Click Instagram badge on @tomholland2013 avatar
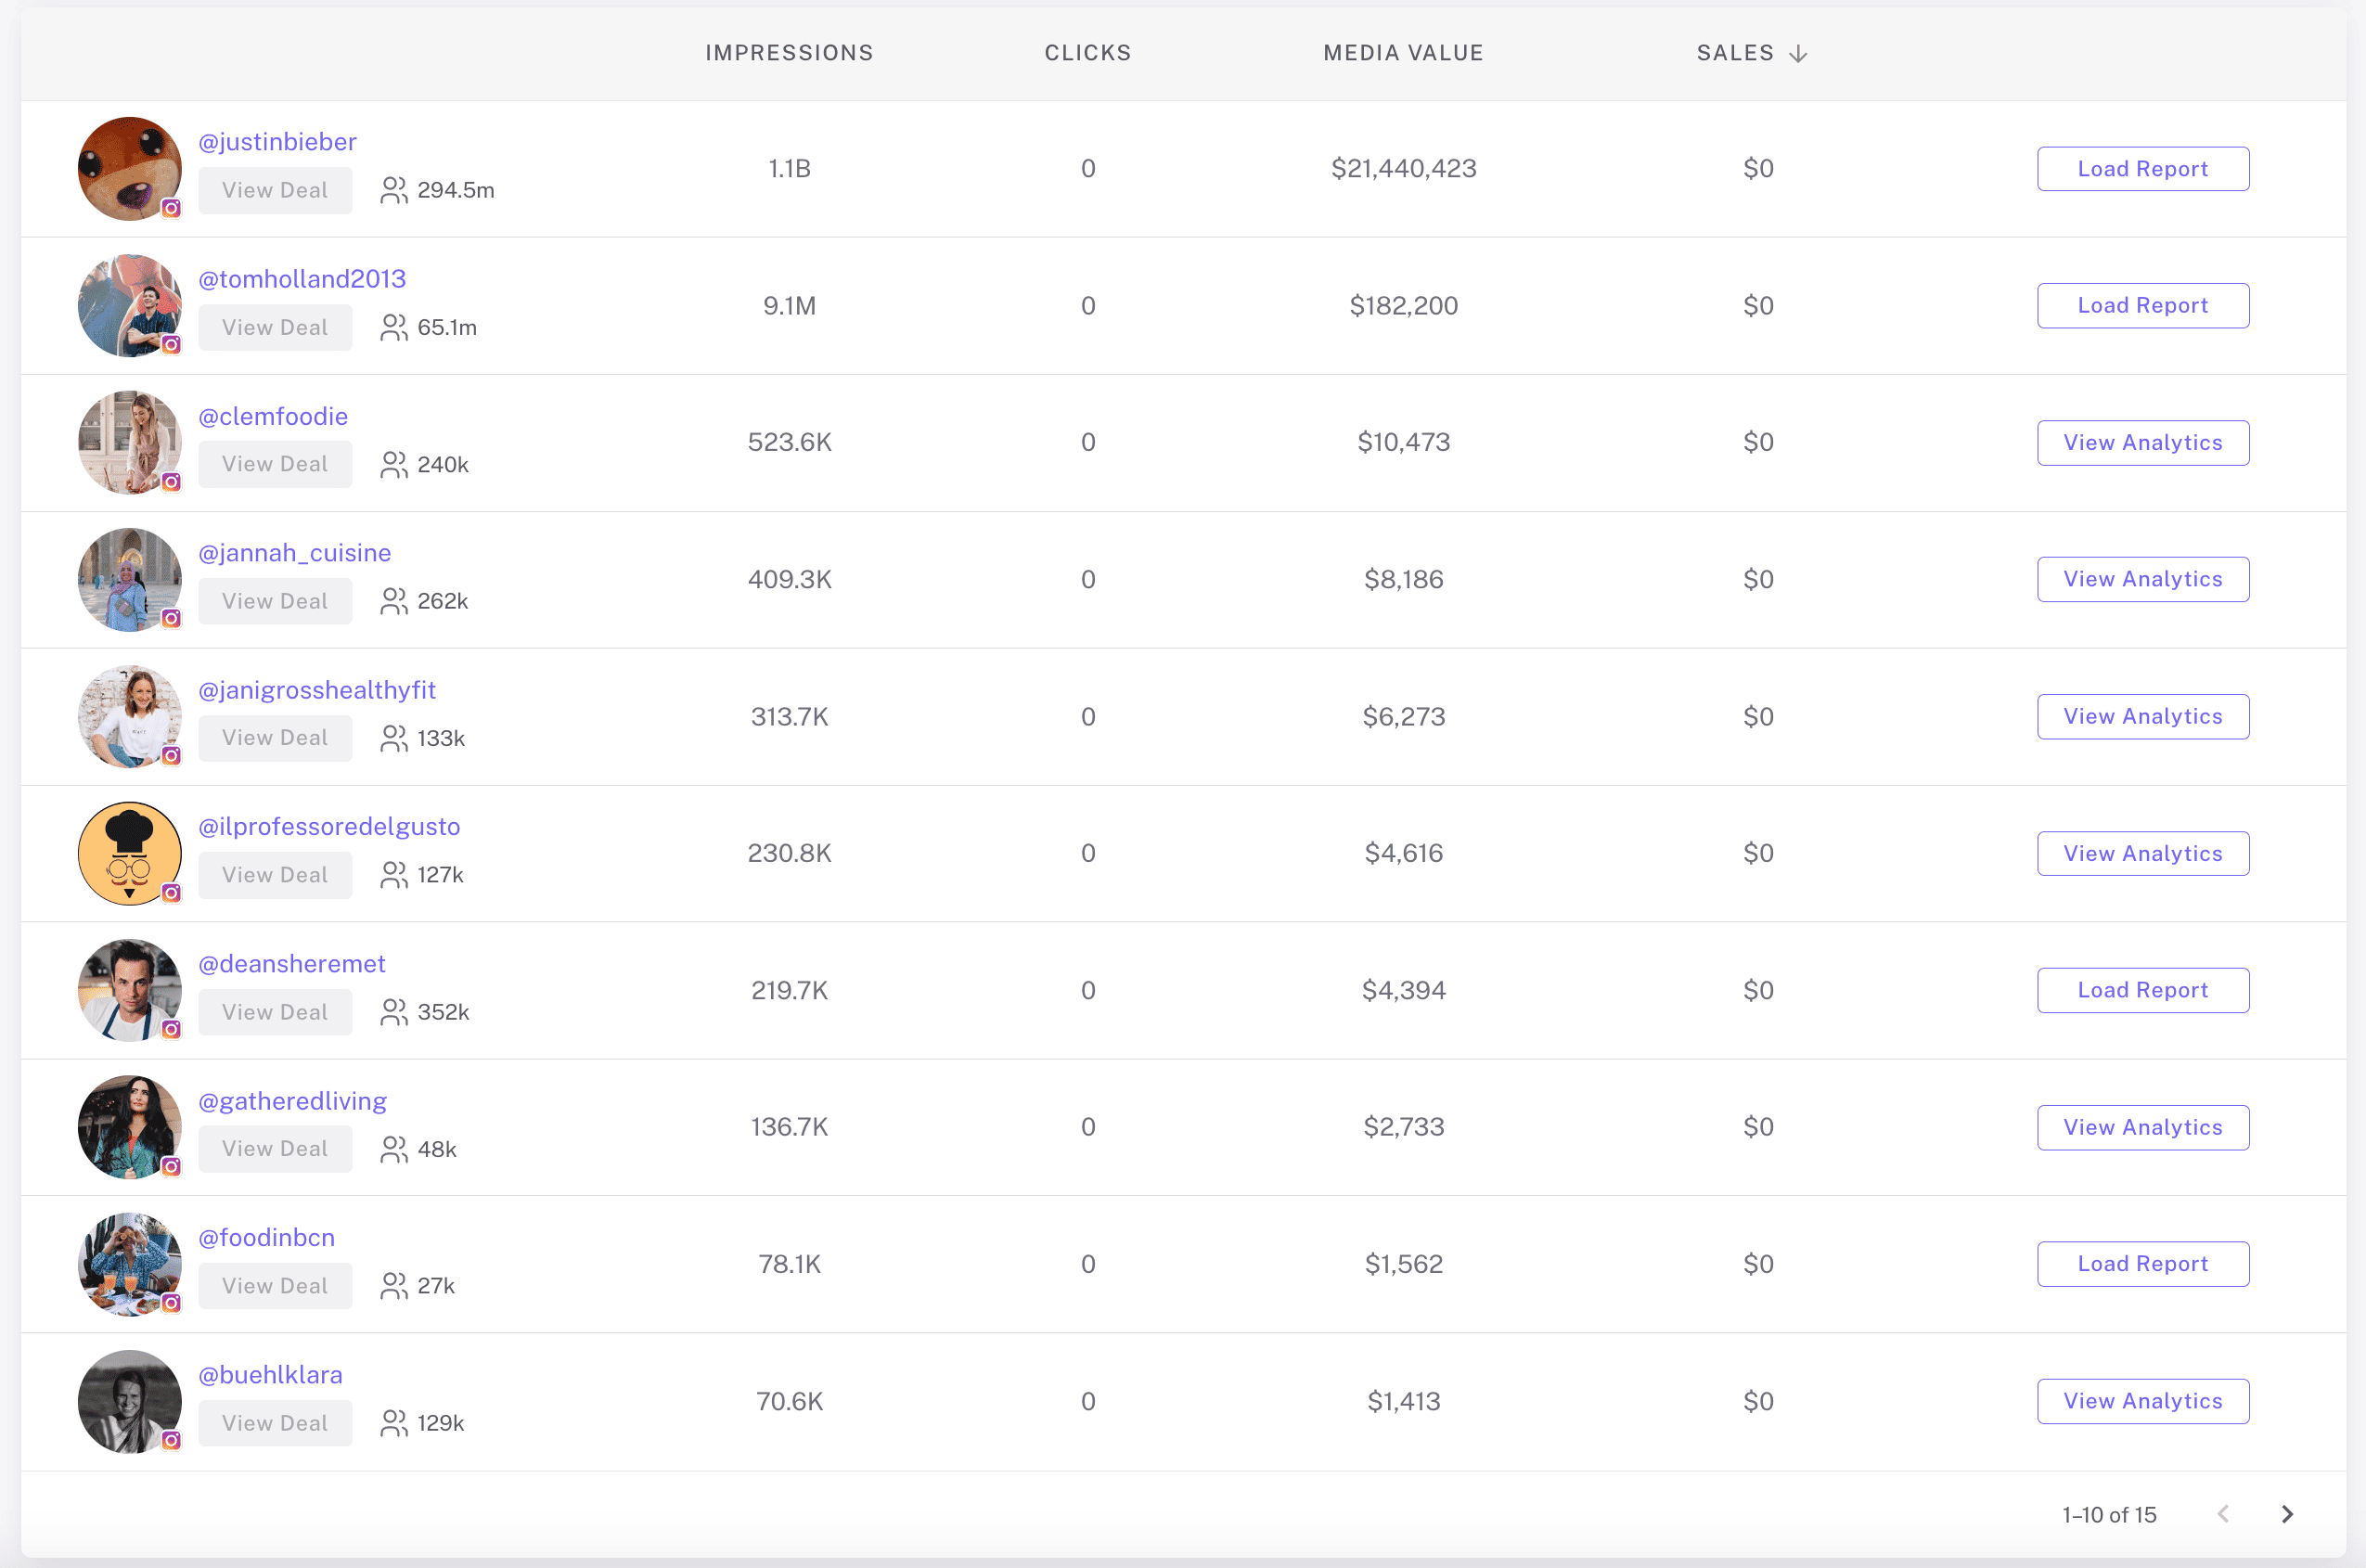 (x=172, y=345)
